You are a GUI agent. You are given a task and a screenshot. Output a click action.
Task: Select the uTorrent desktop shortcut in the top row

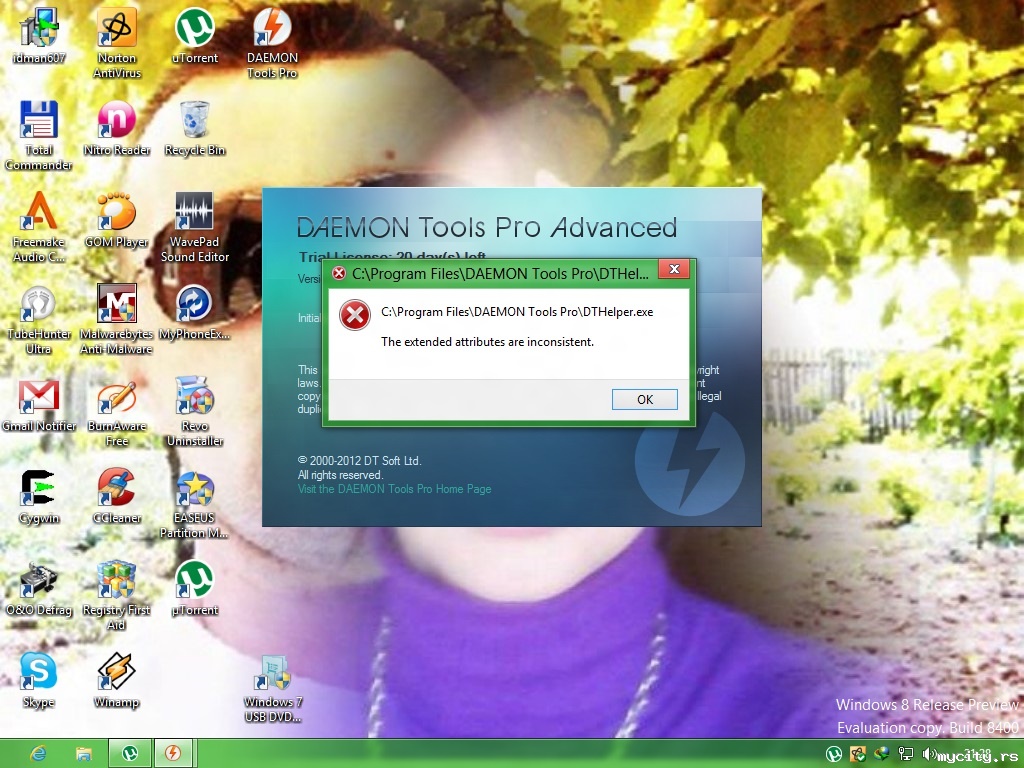195,36
